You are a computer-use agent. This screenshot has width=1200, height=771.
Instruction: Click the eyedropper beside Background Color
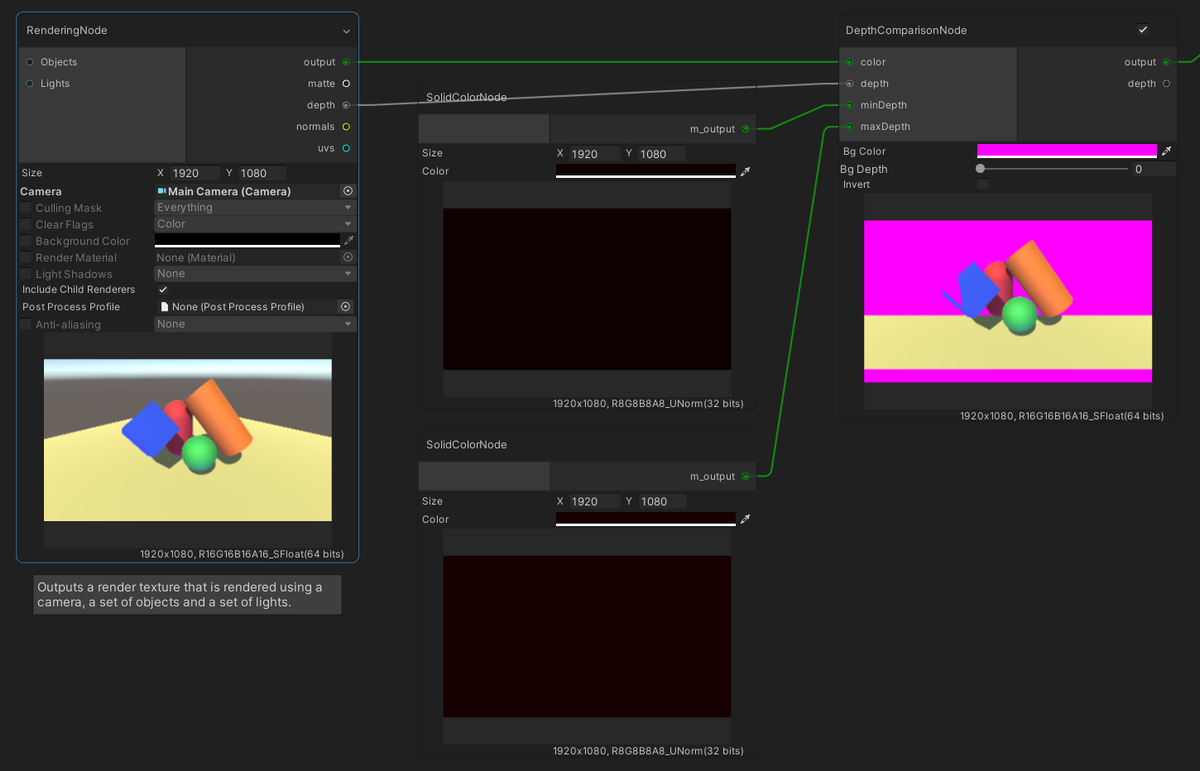click(x=348, y=241)
